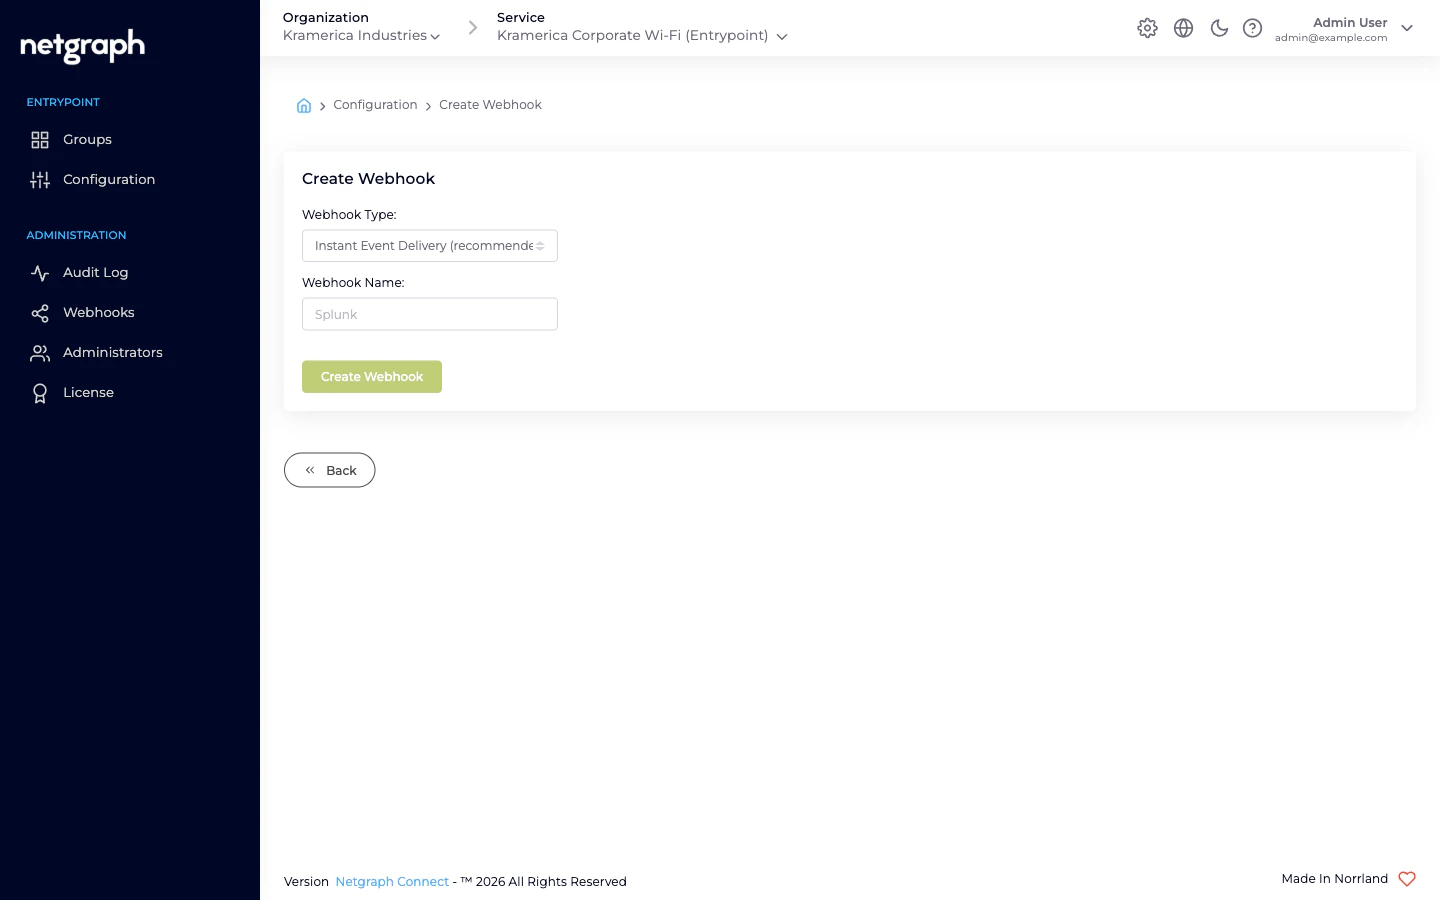Click the Administrators sidebar icon

[x=40, y=352]
